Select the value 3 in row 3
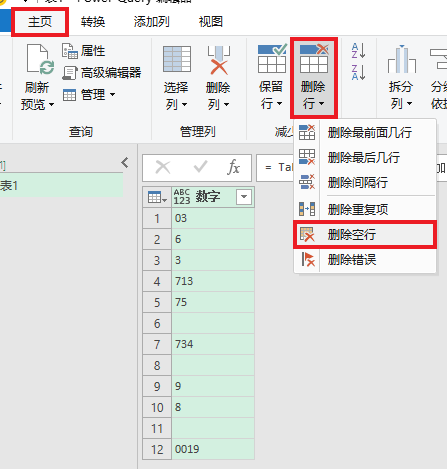Image resolution: width=447 pixels, height=469 pixels. pyautogui.click(x=213, y=260)
